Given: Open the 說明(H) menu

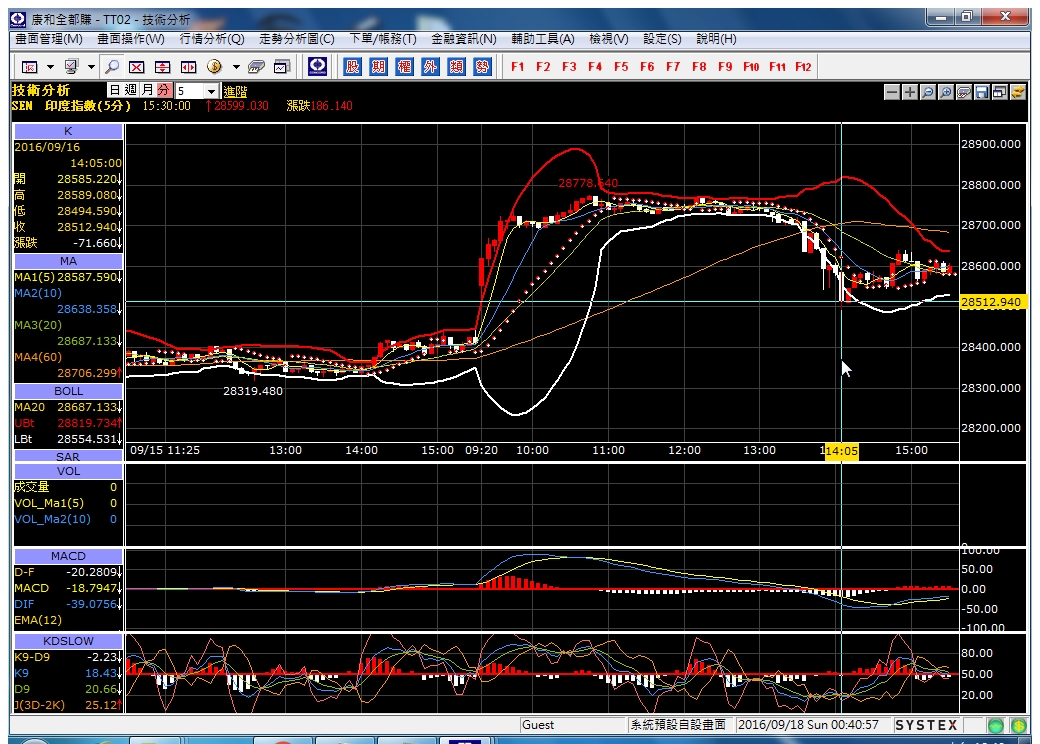Looking at the screenshot, I should [x=716, y=39].
